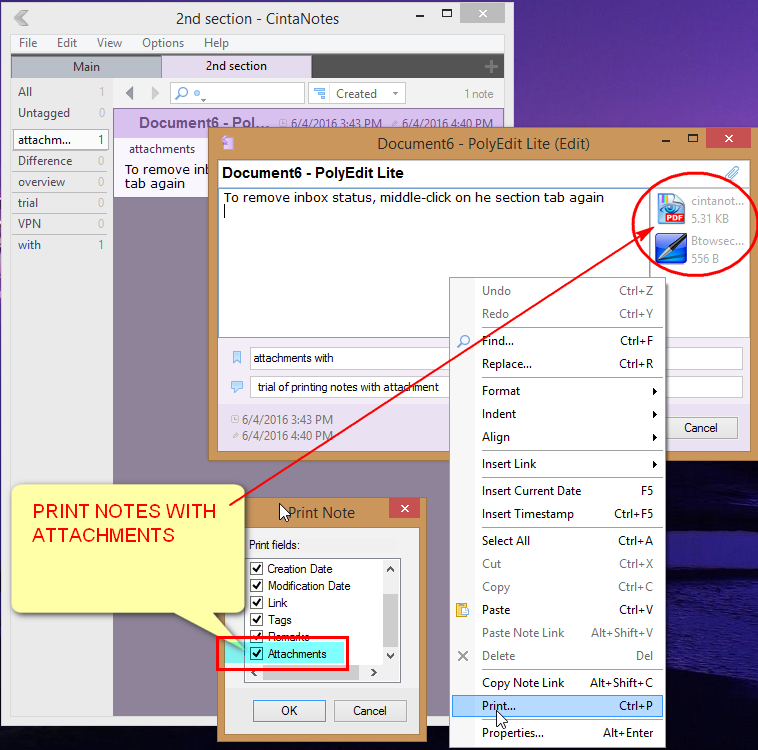Open the File menu

[28, 43]
